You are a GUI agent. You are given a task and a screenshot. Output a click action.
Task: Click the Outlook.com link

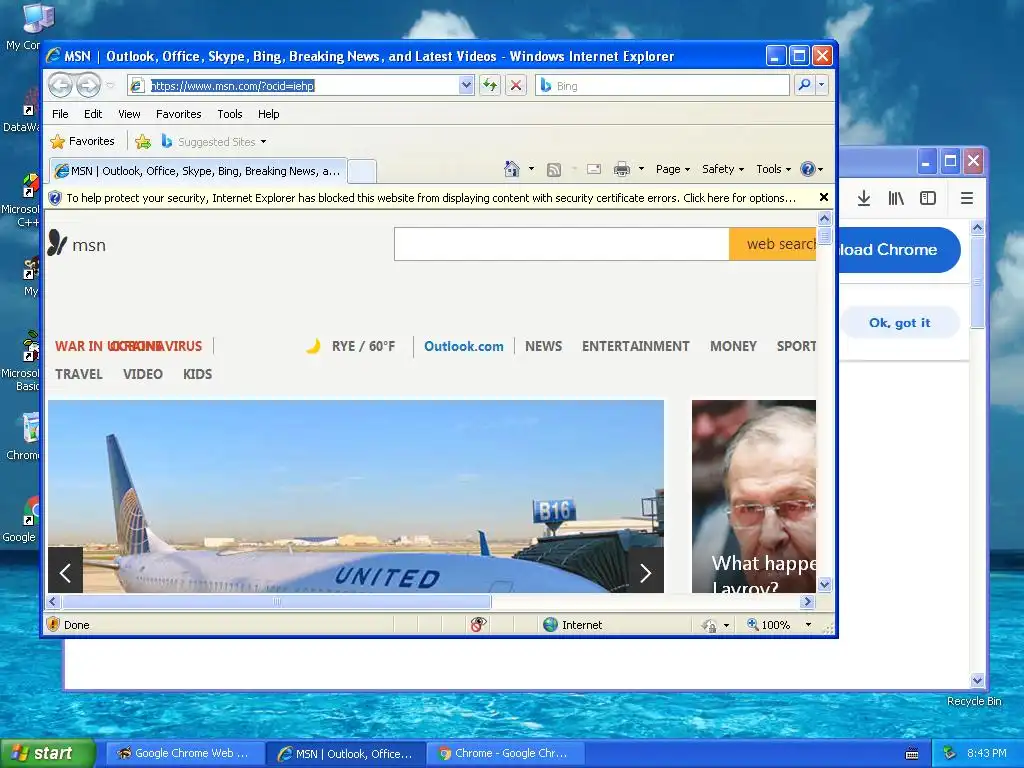click(x=464, y=346)
